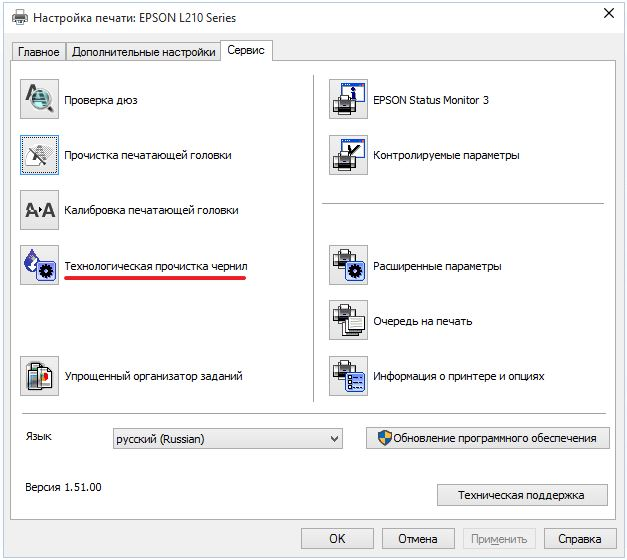The width and height of the screenshot is (627, 560).
Task: Click the Применить button
Action: (499, 539)
